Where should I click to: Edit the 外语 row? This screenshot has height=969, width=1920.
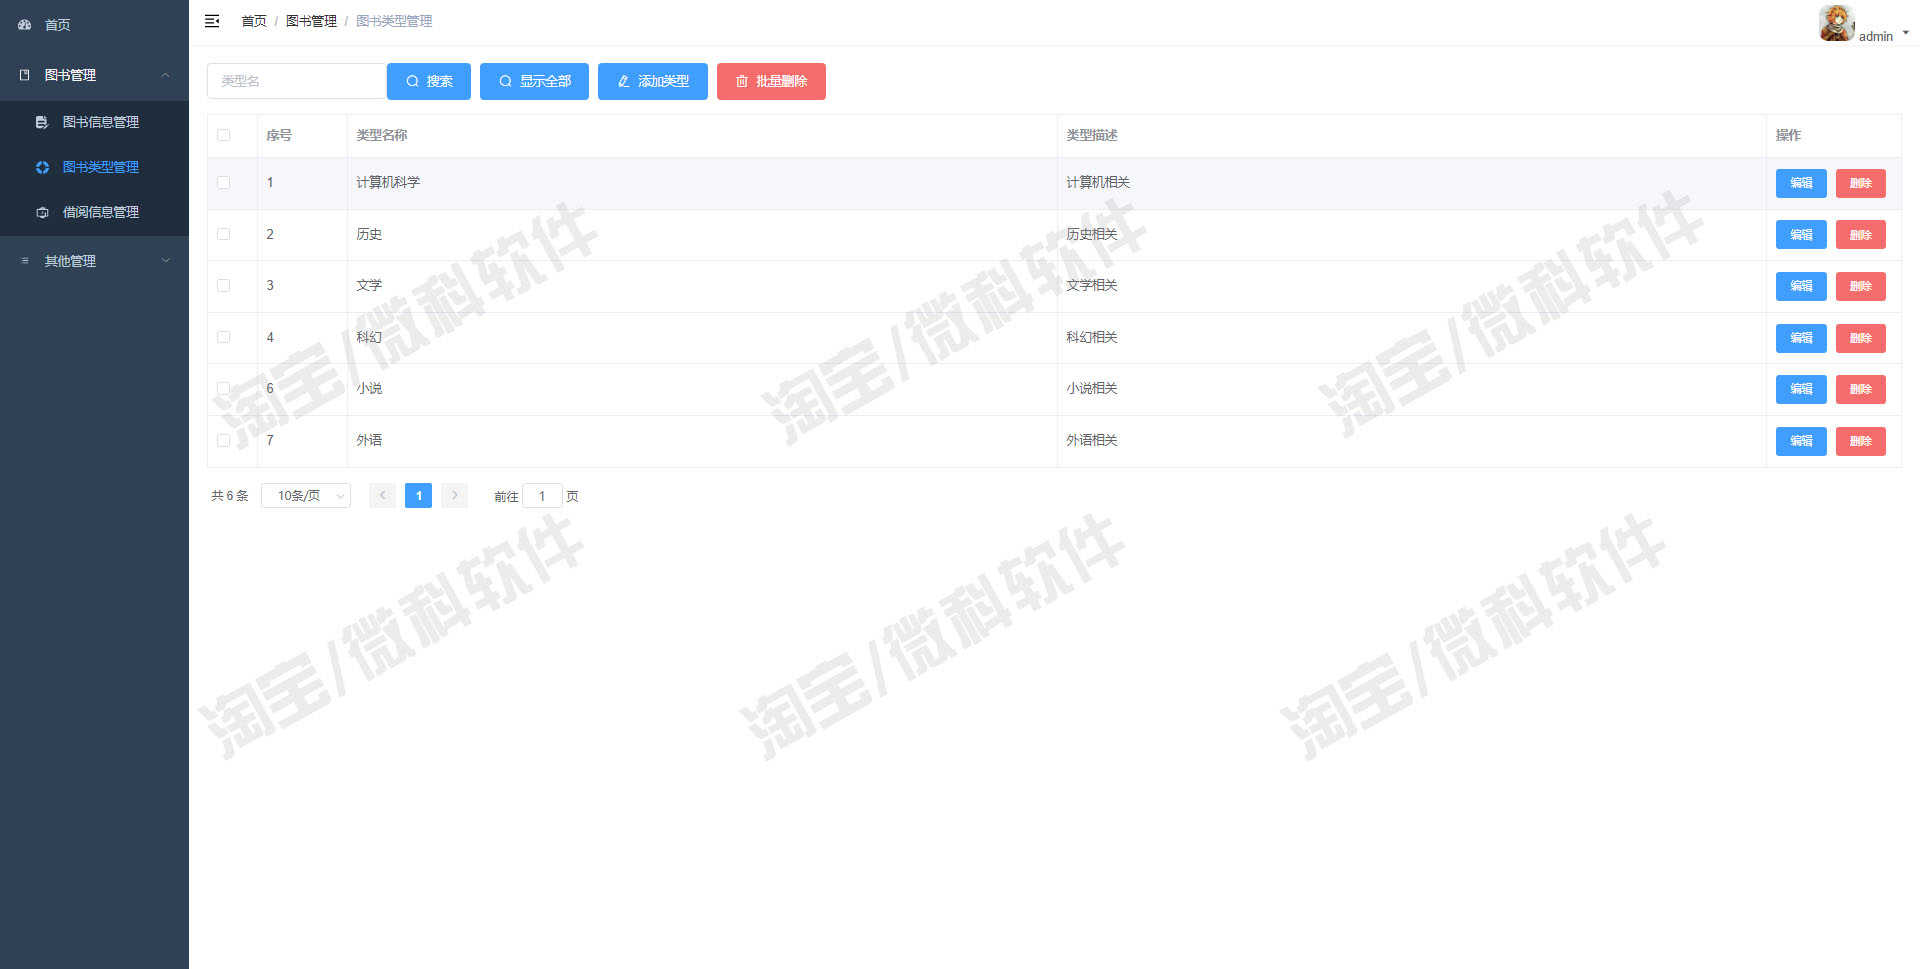[x=1801, y=441]
